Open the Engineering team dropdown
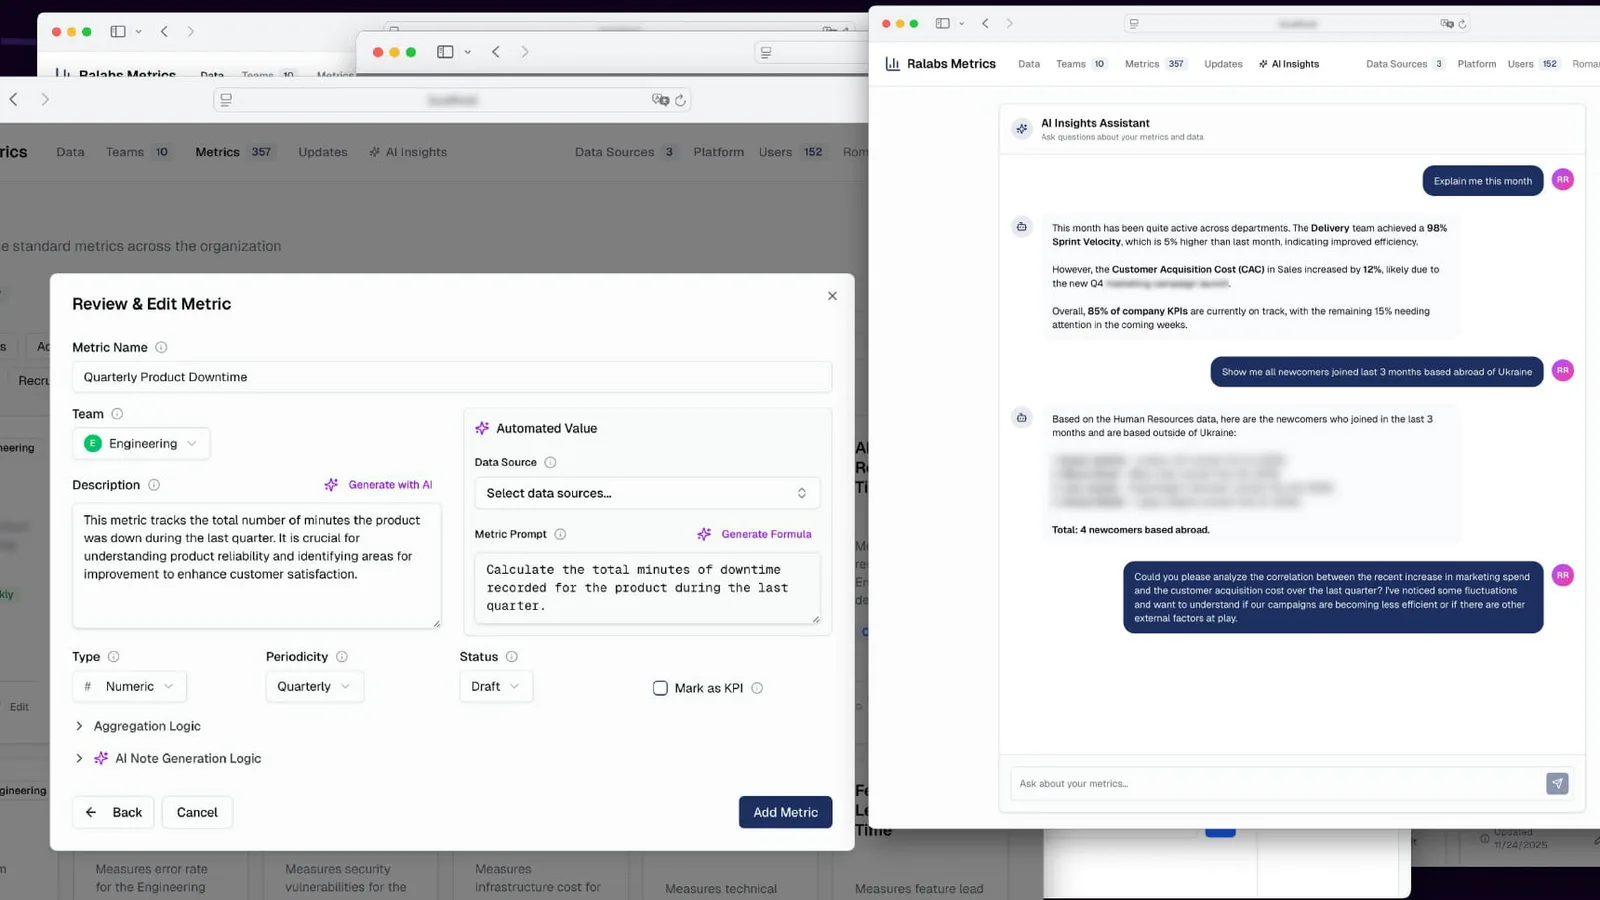1600x900 pixels. click(141, 444)
